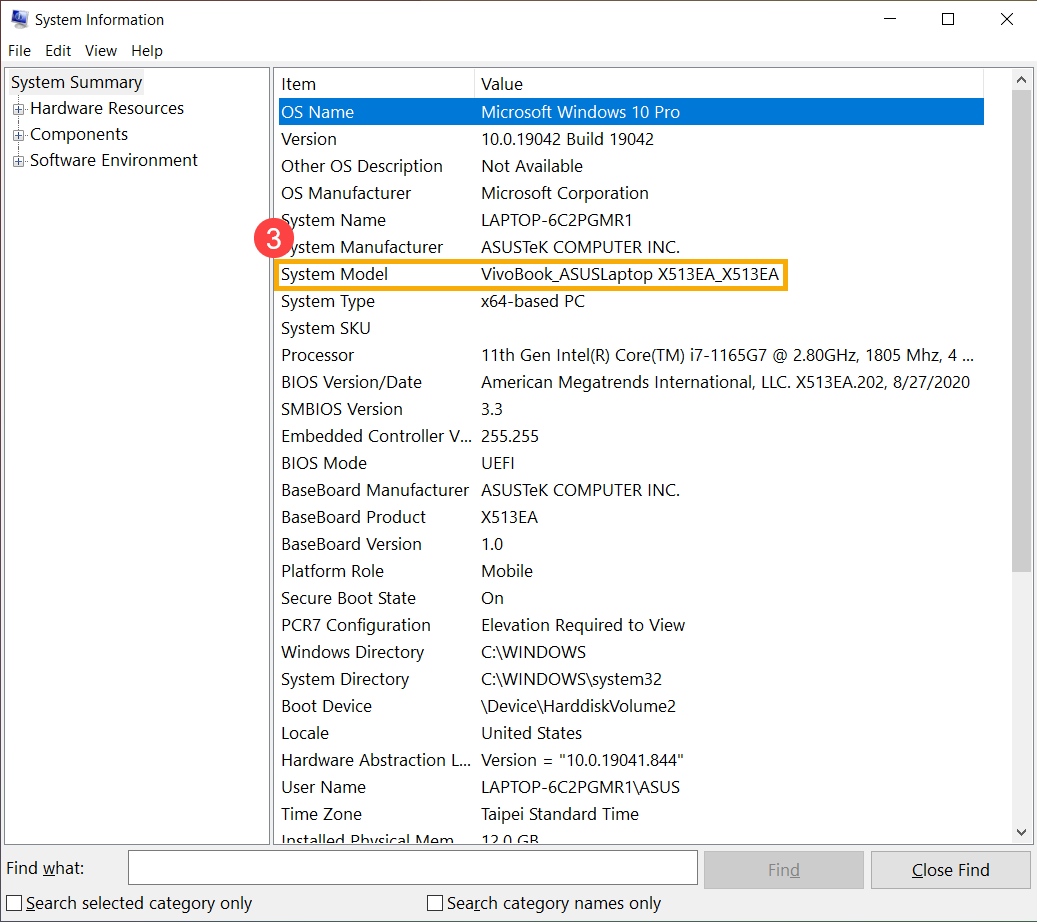Viewport: 1037px width, 922px height.
Task: Click the Find what text field
Action: click(412, 869)
